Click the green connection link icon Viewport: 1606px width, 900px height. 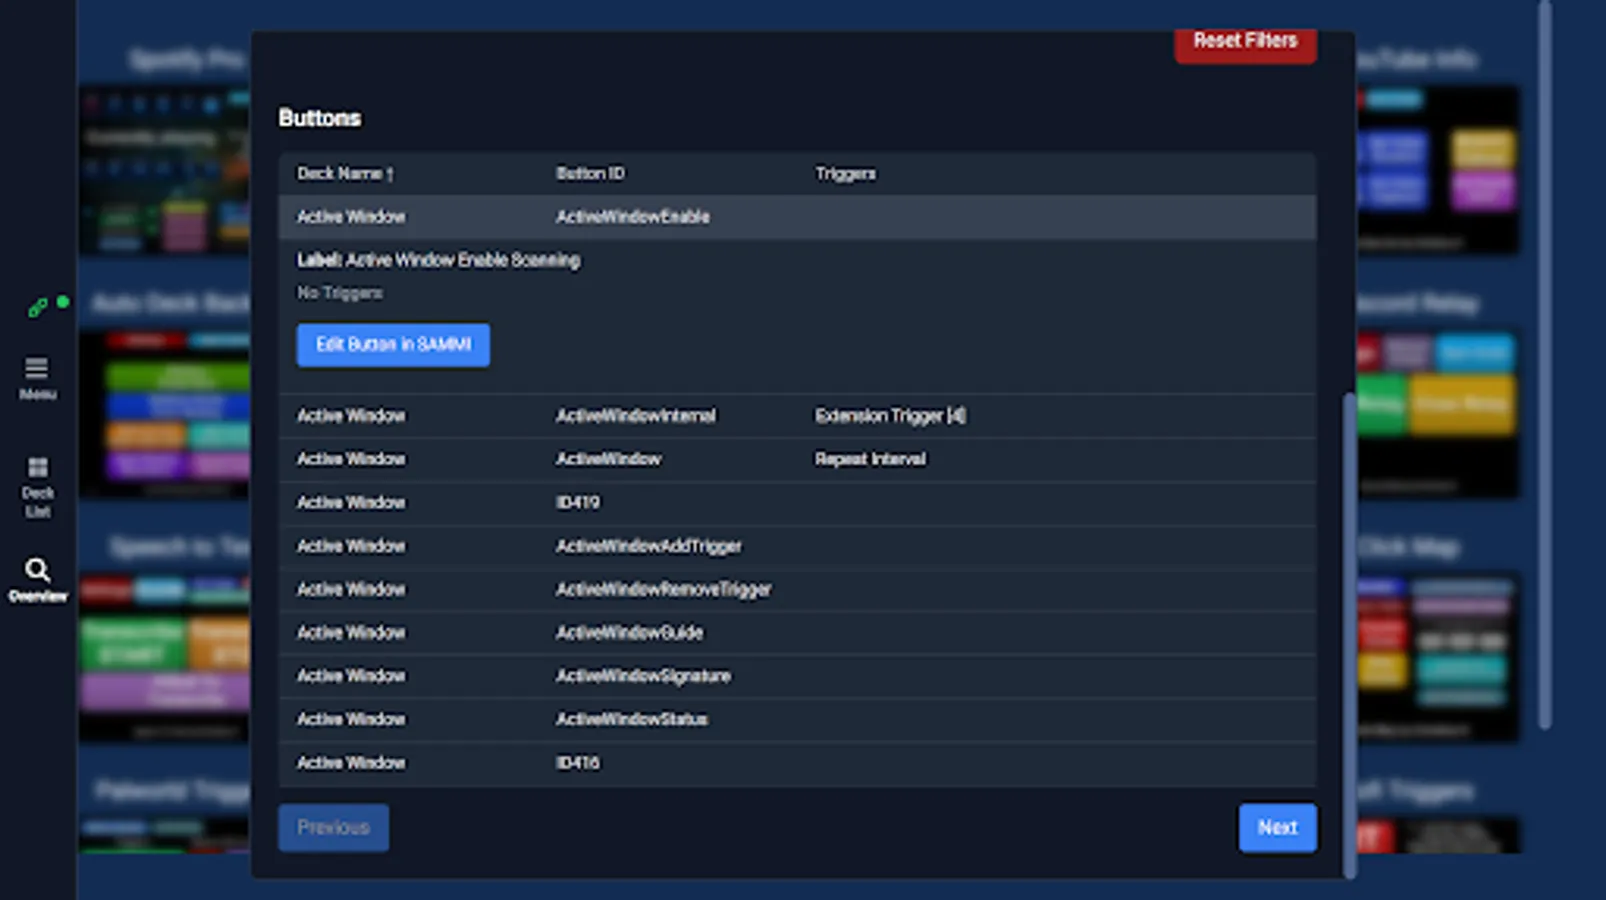(39, 307)
